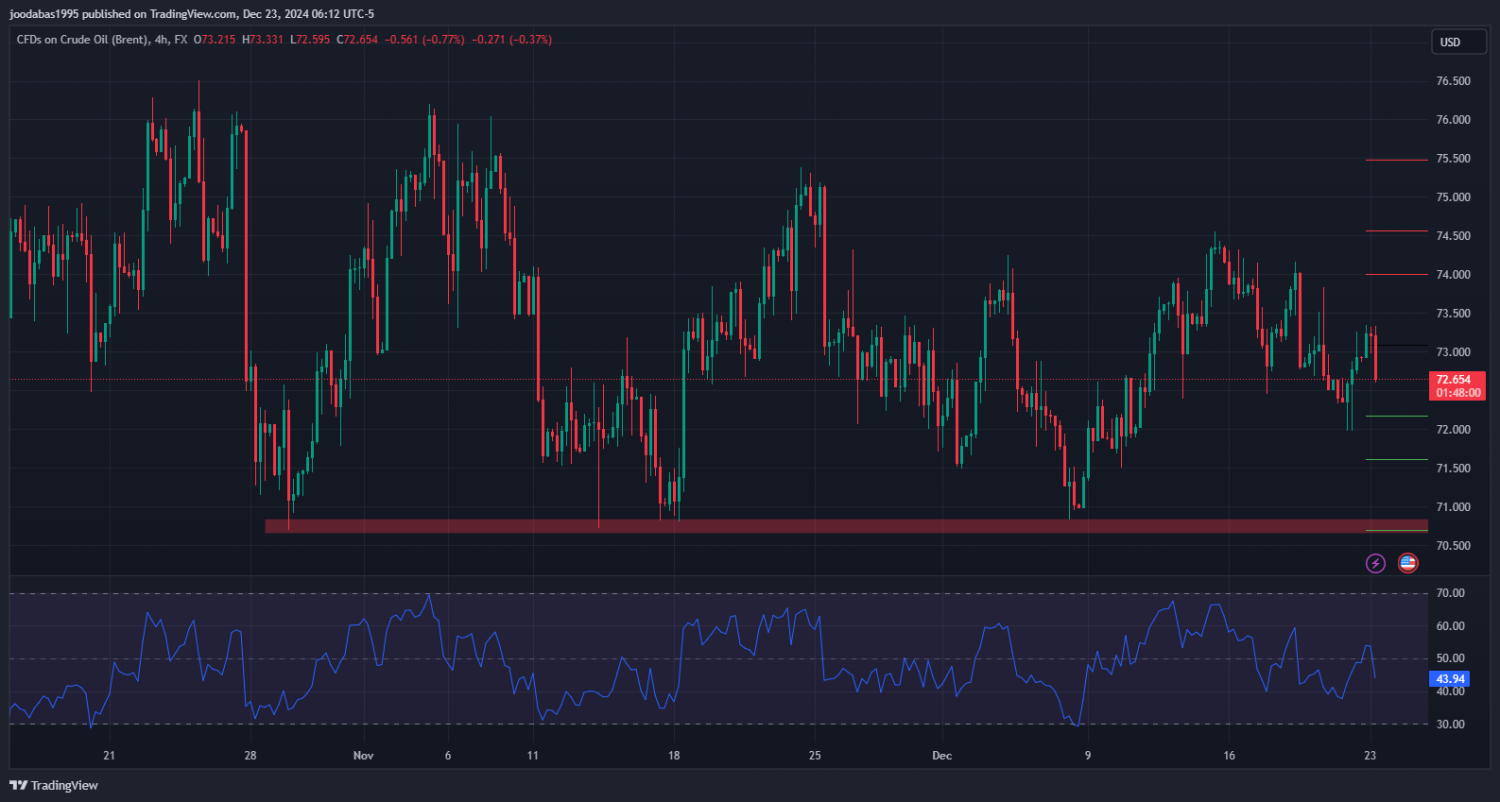Viewport: 1500px width, 802px height.
Task: Click the TradingView logo at bottom left
Action: pyautogui.click(x=54, y=786)
